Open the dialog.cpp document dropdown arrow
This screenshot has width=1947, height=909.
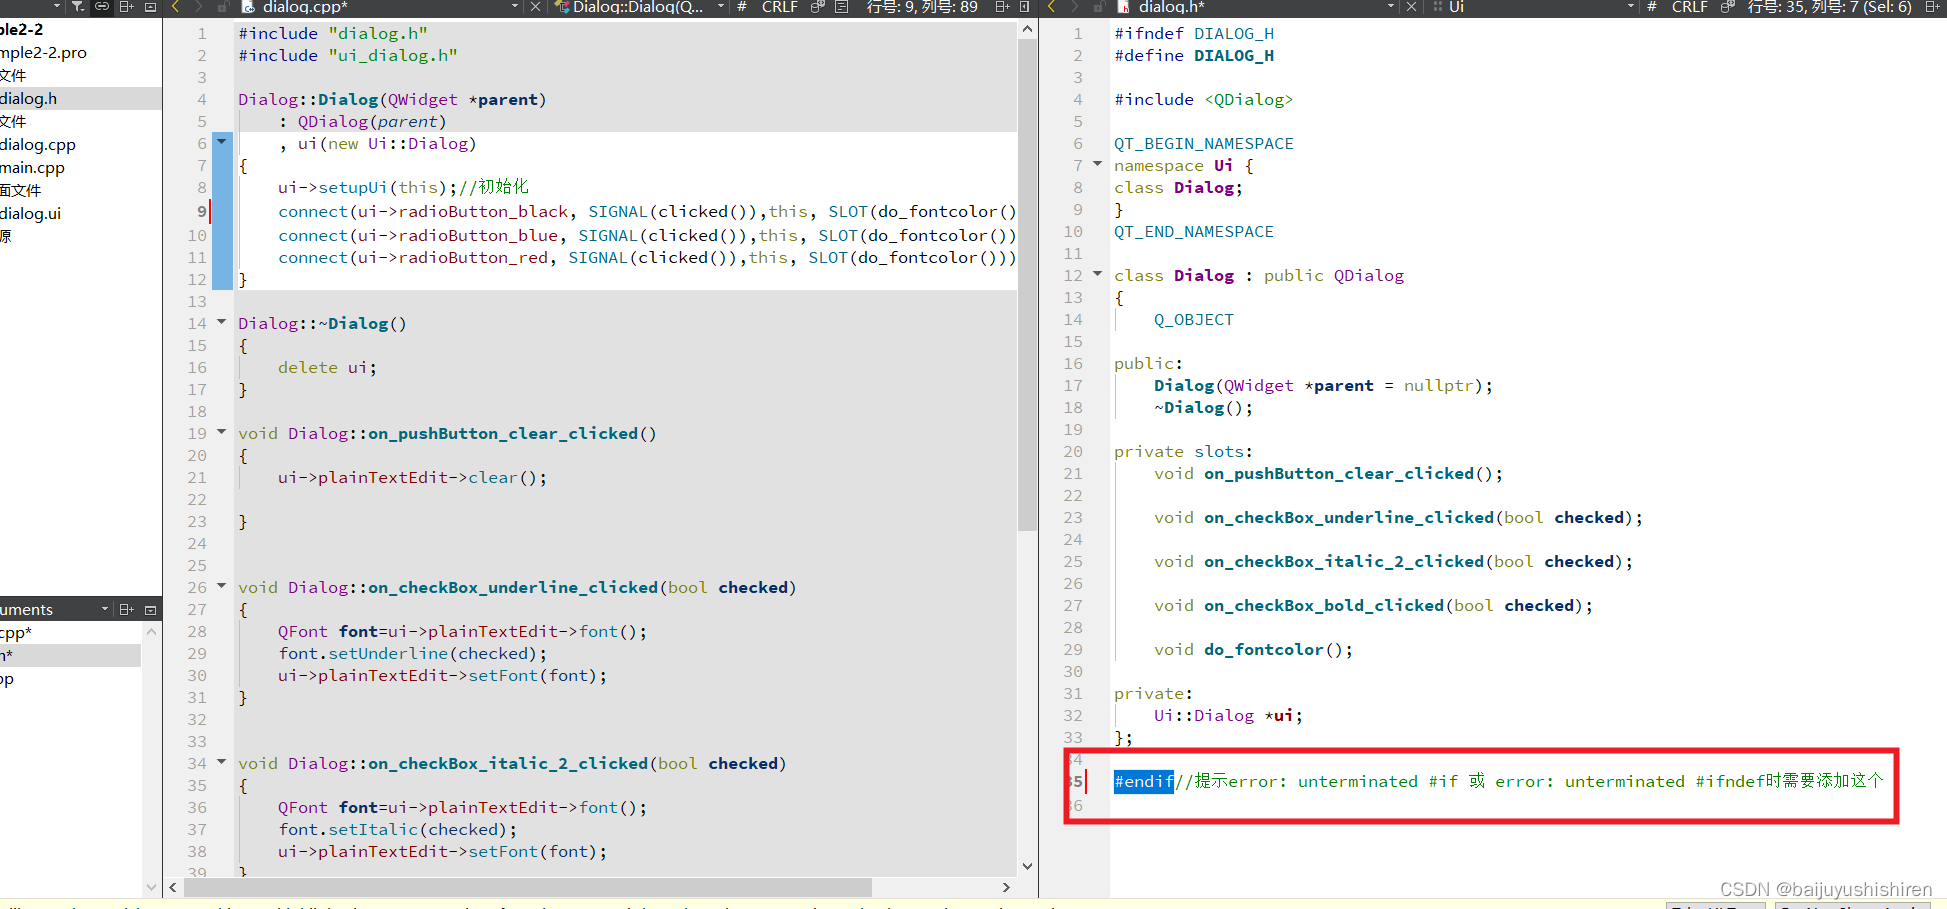(516, 7)
